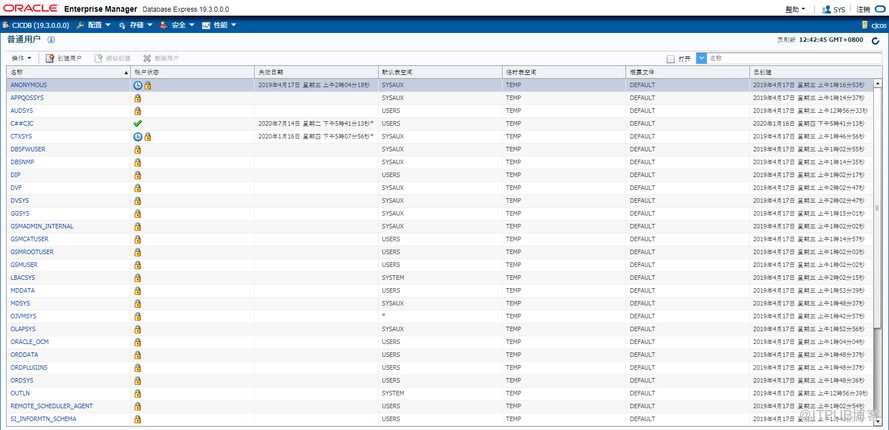Open the blue search field selector dropdown
The width and height of the screenshot is (889, 430).
701,58
